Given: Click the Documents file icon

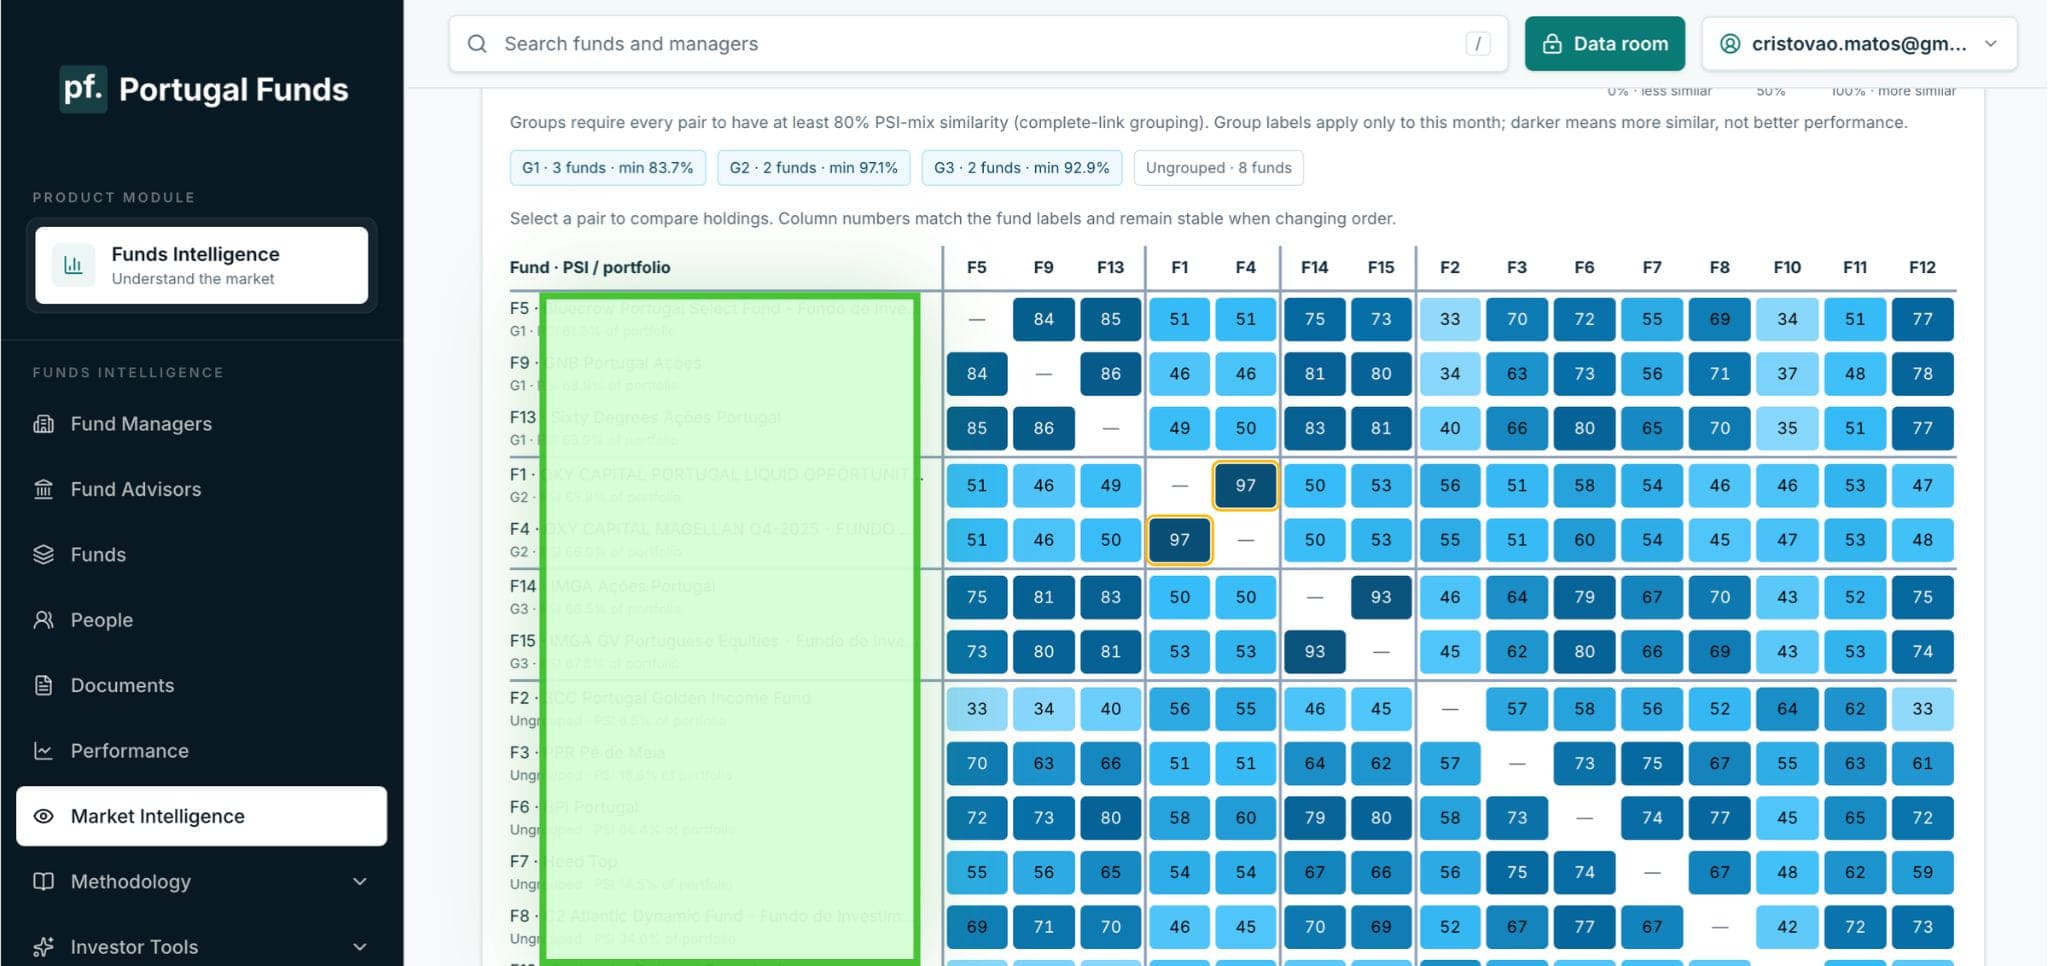Looking at the screenshot, I should coord(43,685).
